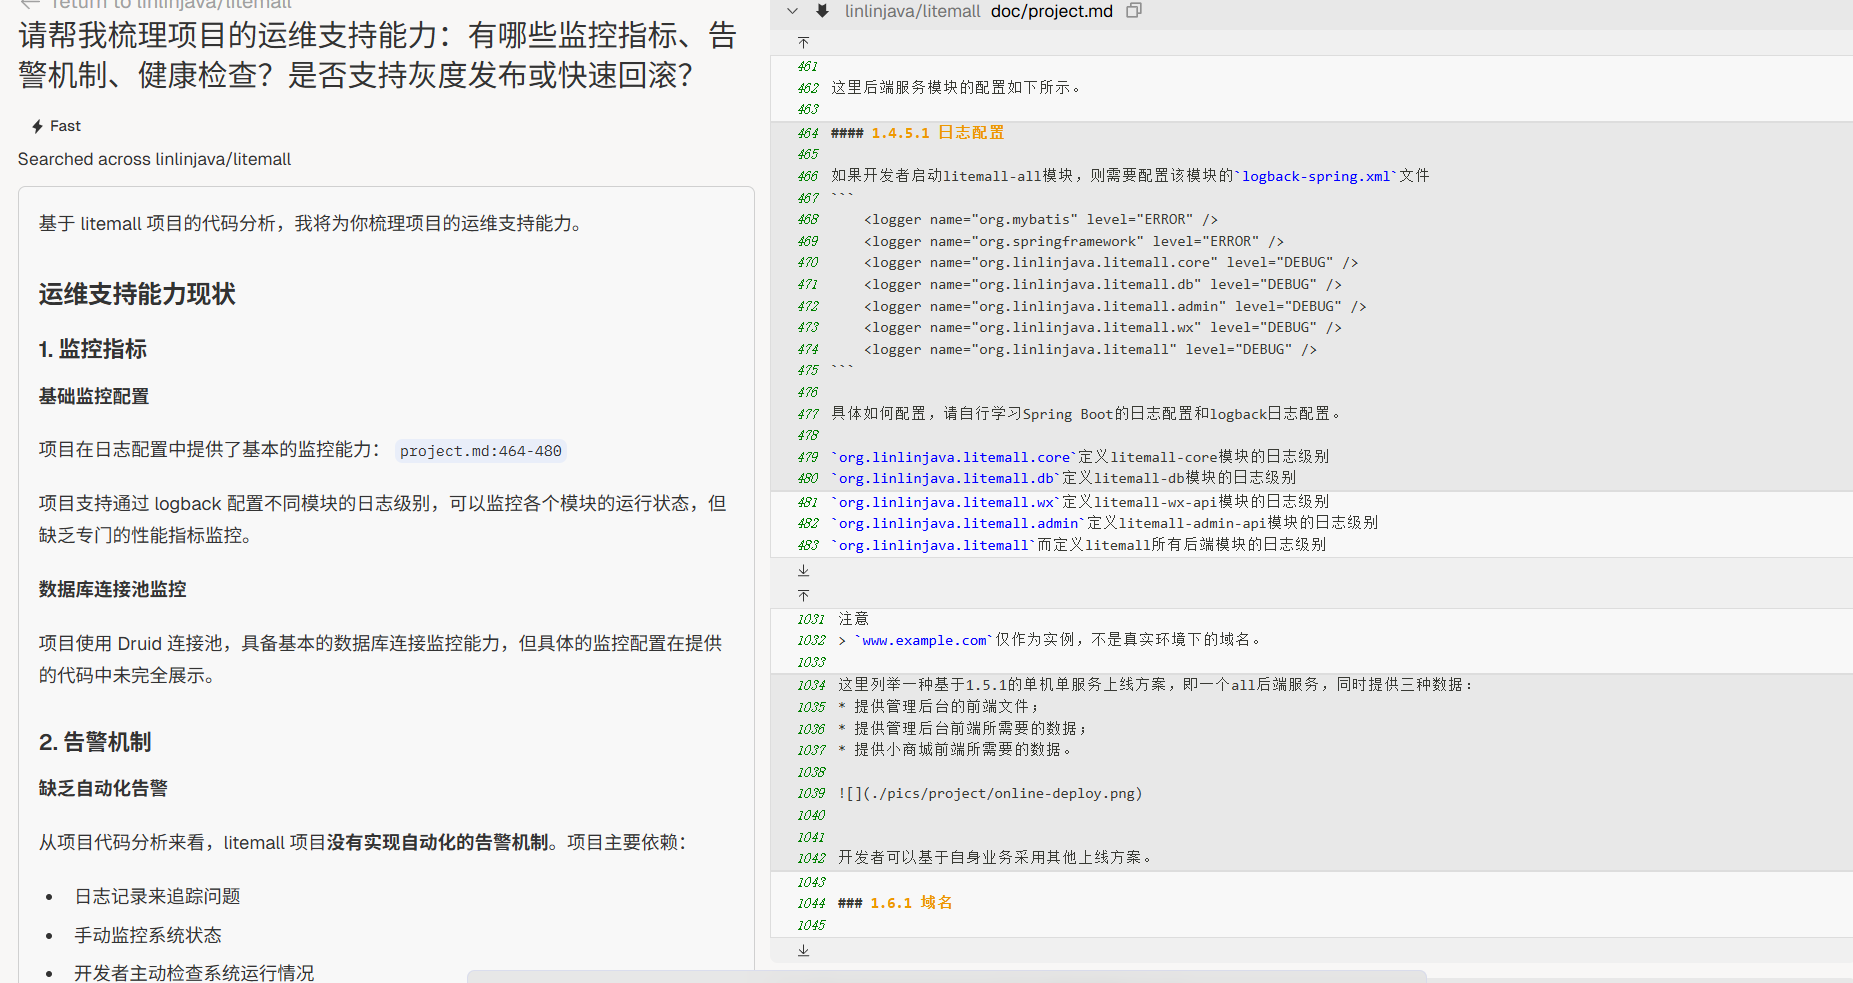The height and width of the screenshot is (983, 1853).
Task: Open the project.md:464-480 citation
Action: [x=480, y=451]
